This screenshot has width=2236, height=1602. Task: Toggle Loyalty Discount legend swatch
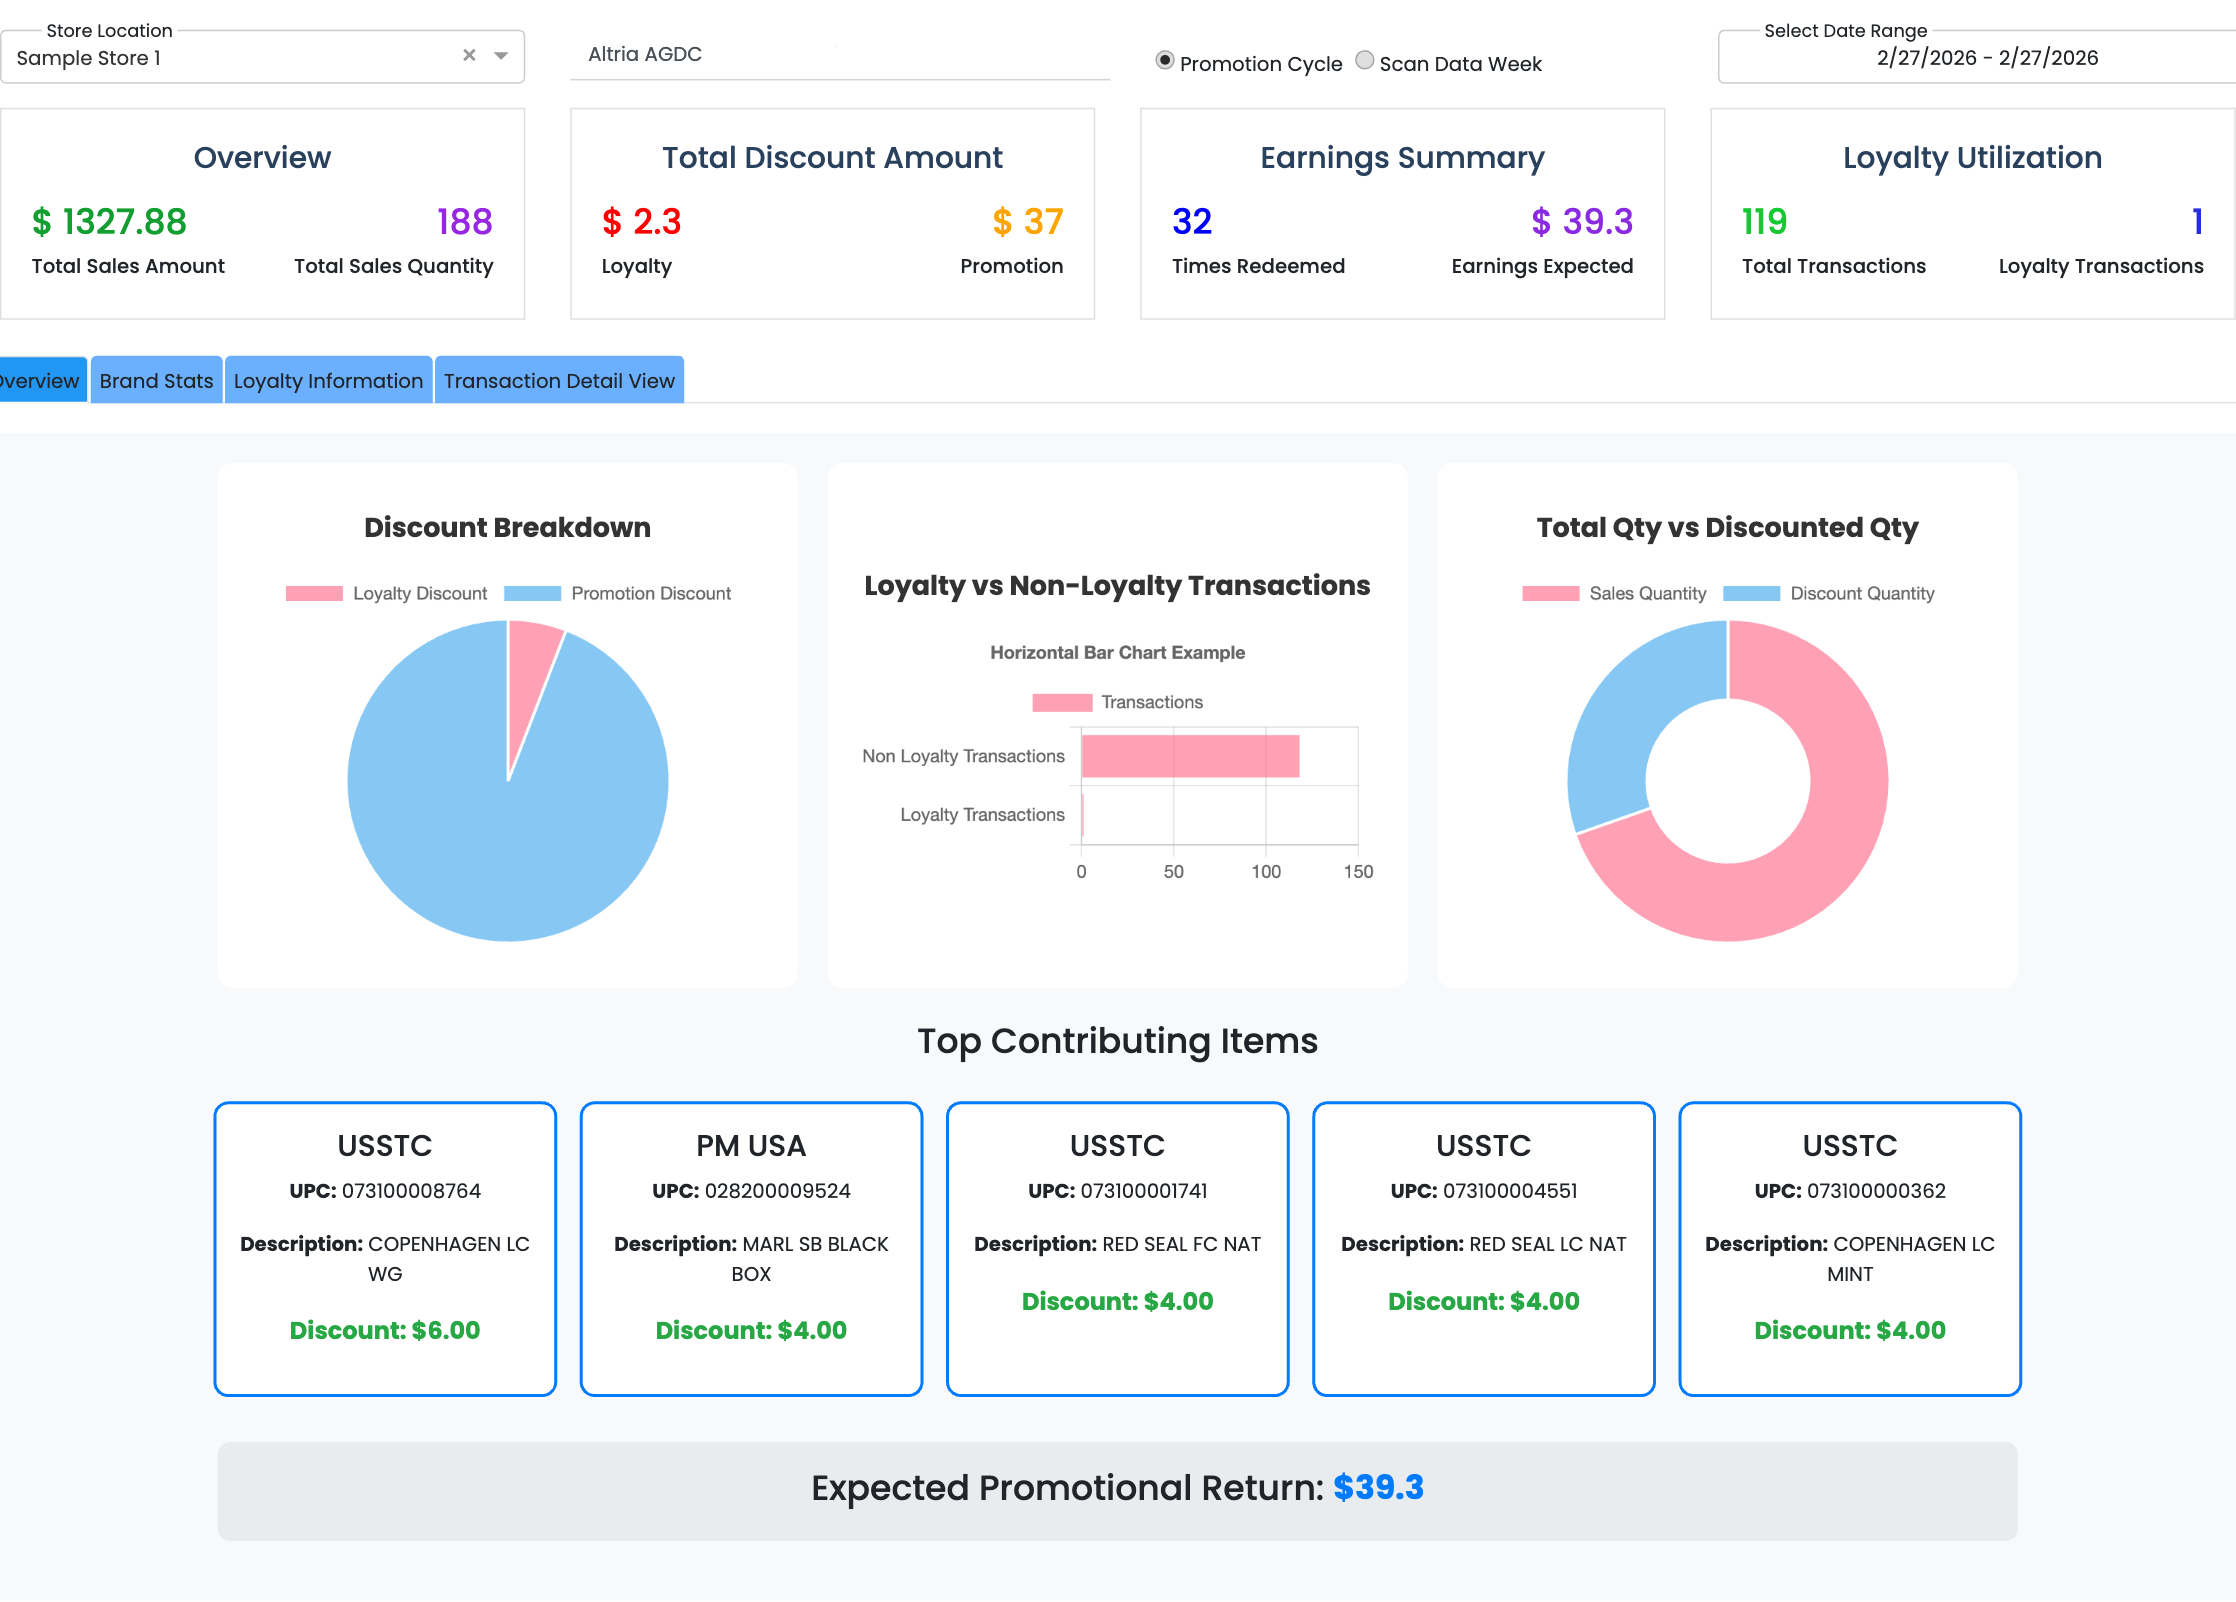(314, 594)
